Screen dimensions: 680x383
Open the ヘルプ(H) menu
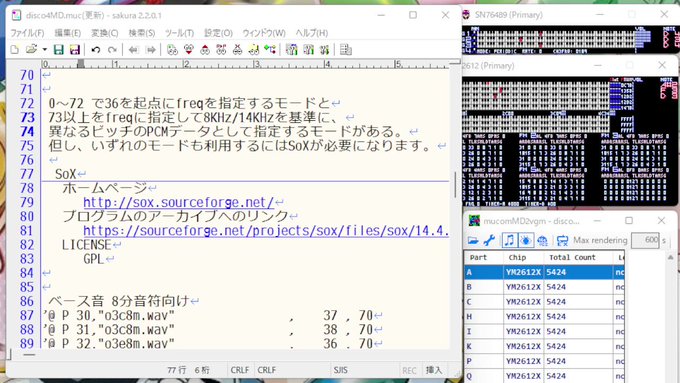point(311,33)
